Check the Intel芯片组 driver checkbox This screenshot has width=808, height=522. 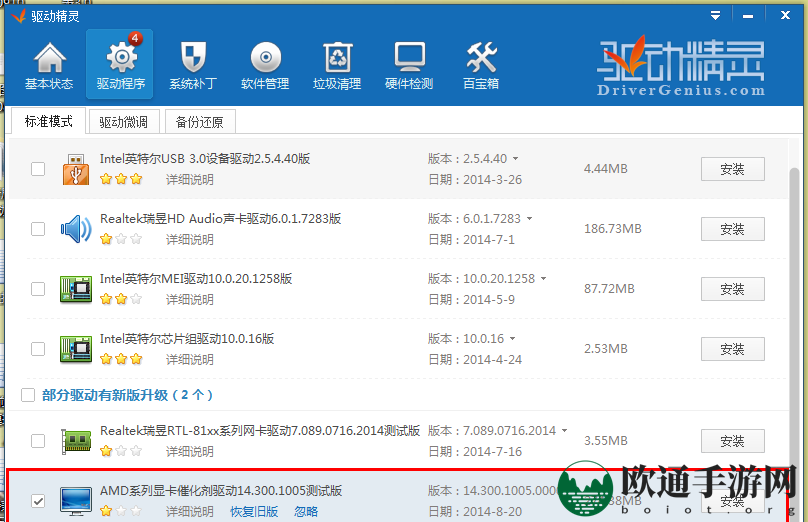(x=38, y=349)
